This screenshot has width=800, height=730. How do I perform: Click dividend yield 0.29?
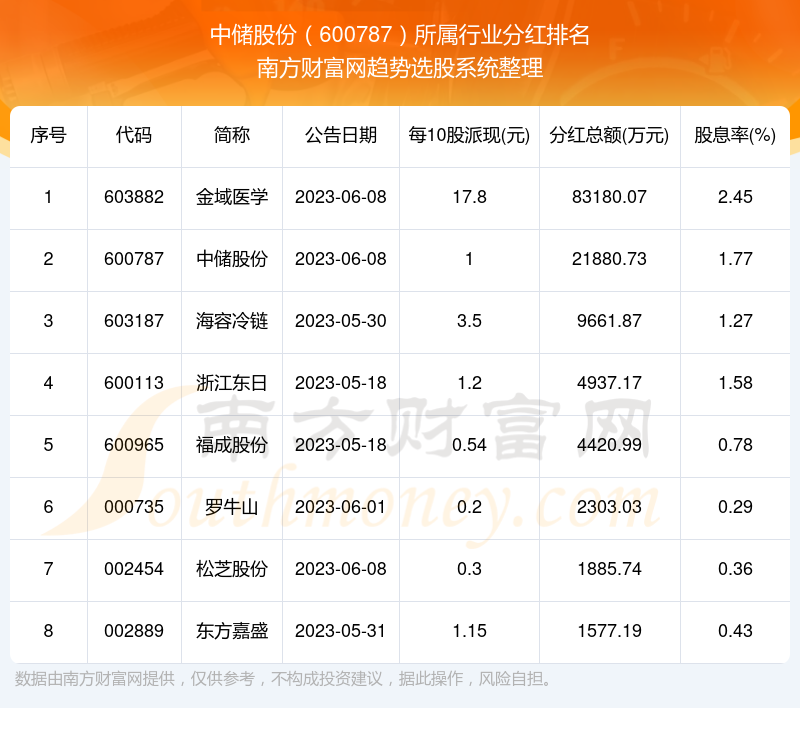tap(735, 507)
